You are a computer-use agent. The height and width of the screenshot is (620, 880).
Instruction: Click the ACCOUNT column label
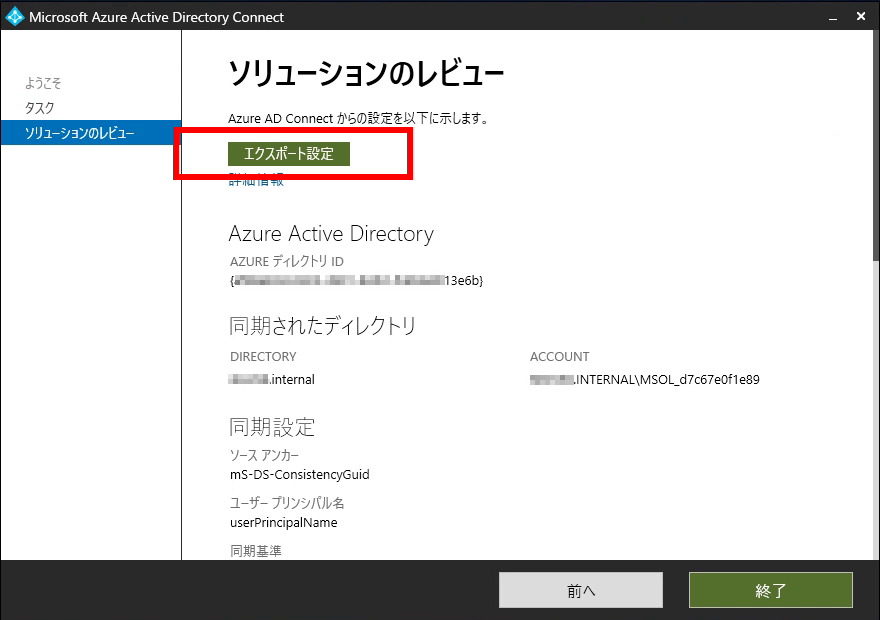click(x=560, y=357)
